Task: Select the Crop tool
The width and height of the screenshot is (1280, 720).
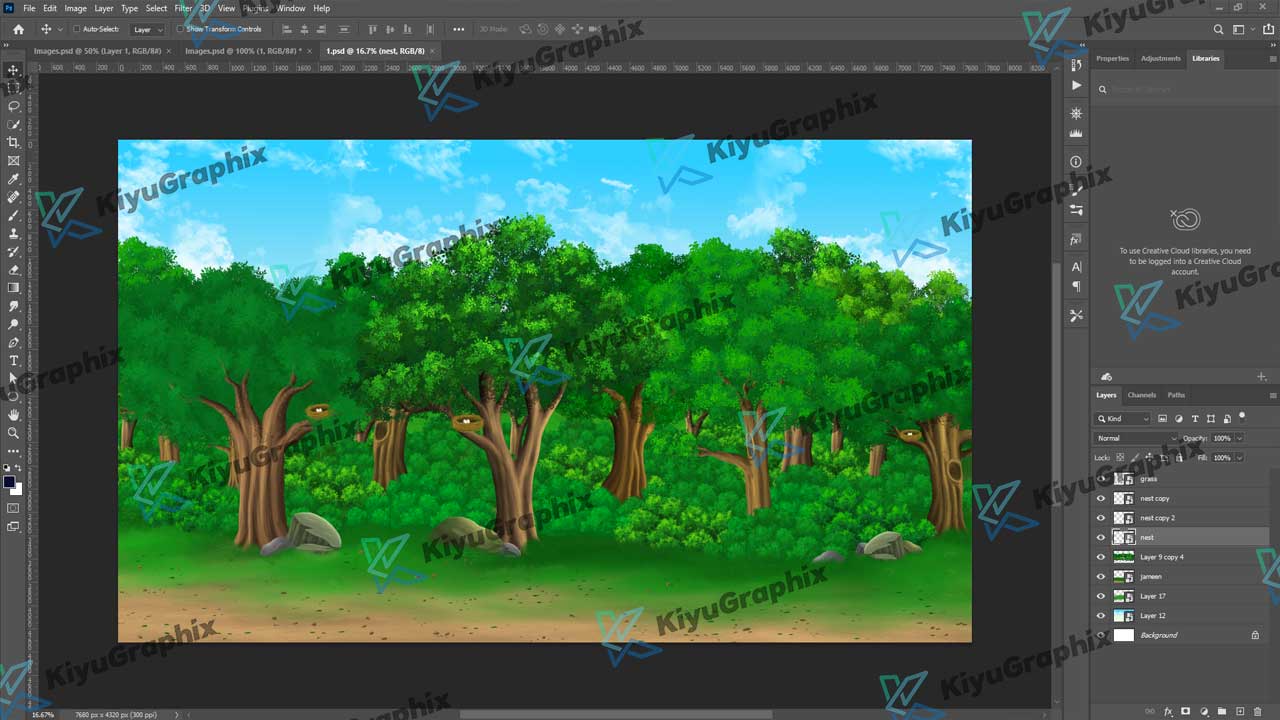Action: pos(14,143)
